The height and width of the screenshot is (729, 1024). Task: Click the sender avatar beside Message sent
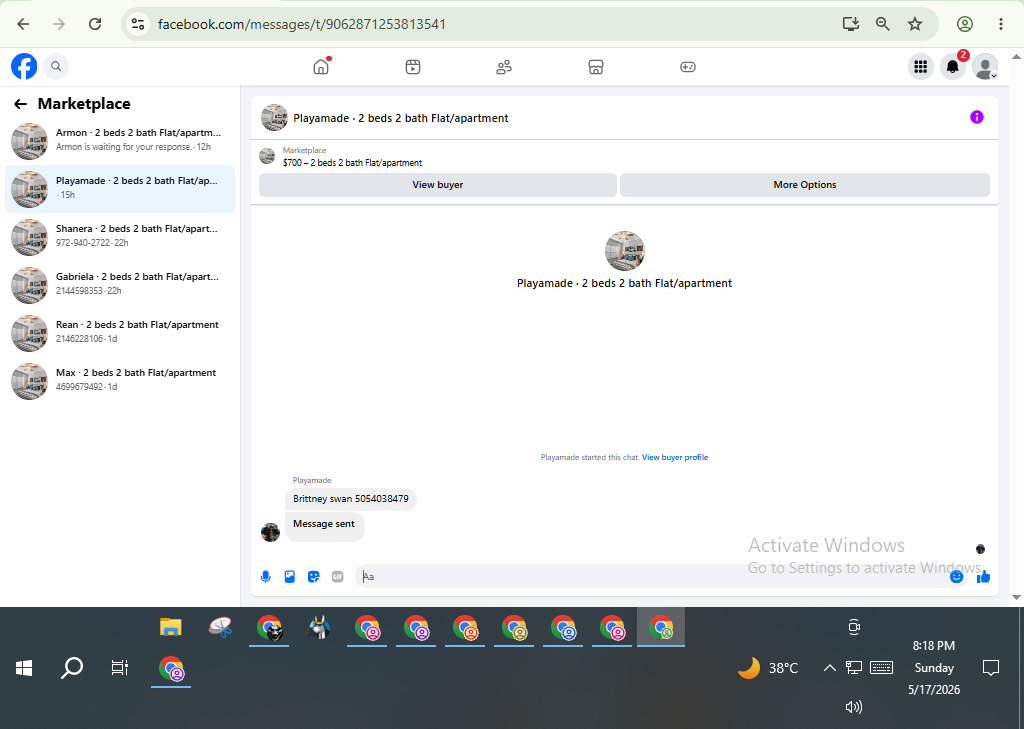coord(270,532)
